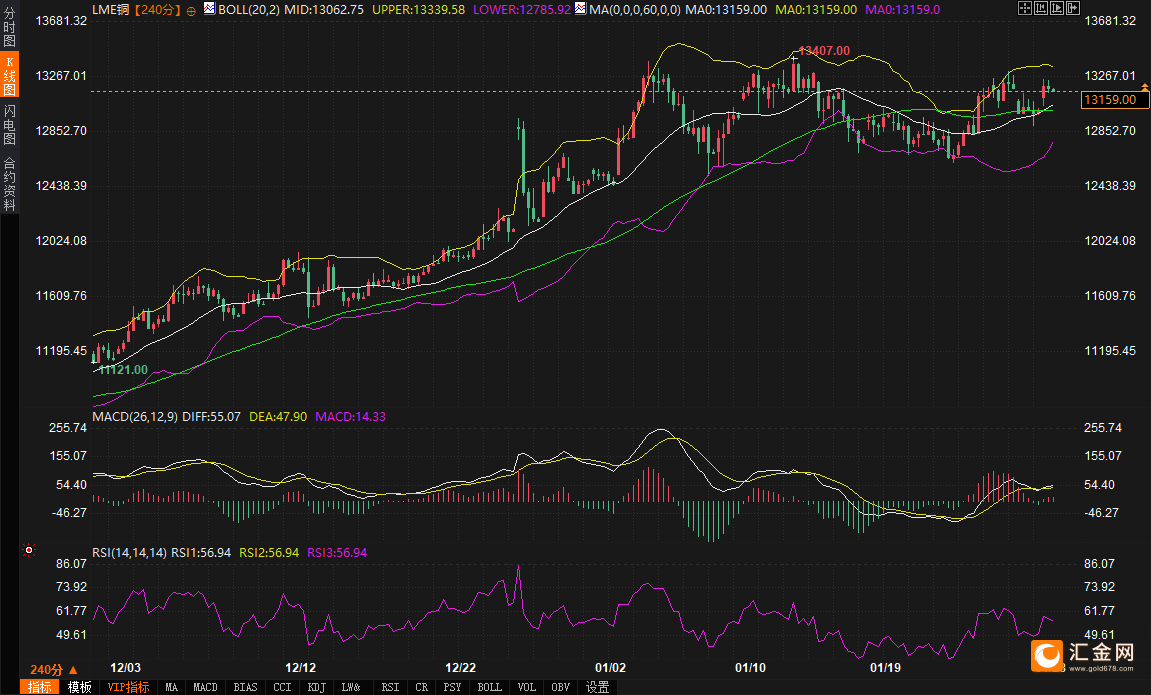
Task: Click the BOLL indicator icon in the header
Action: pyautogui.click(x=210, y=8)
